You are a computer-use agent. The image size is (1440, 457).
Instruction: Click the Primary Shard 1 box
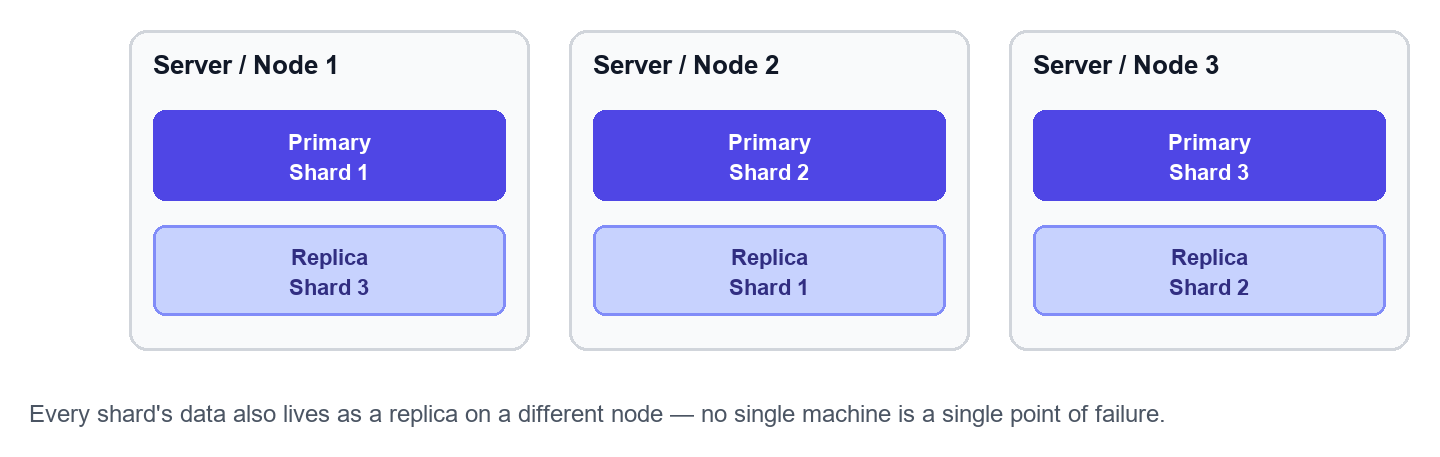point(329,156)
